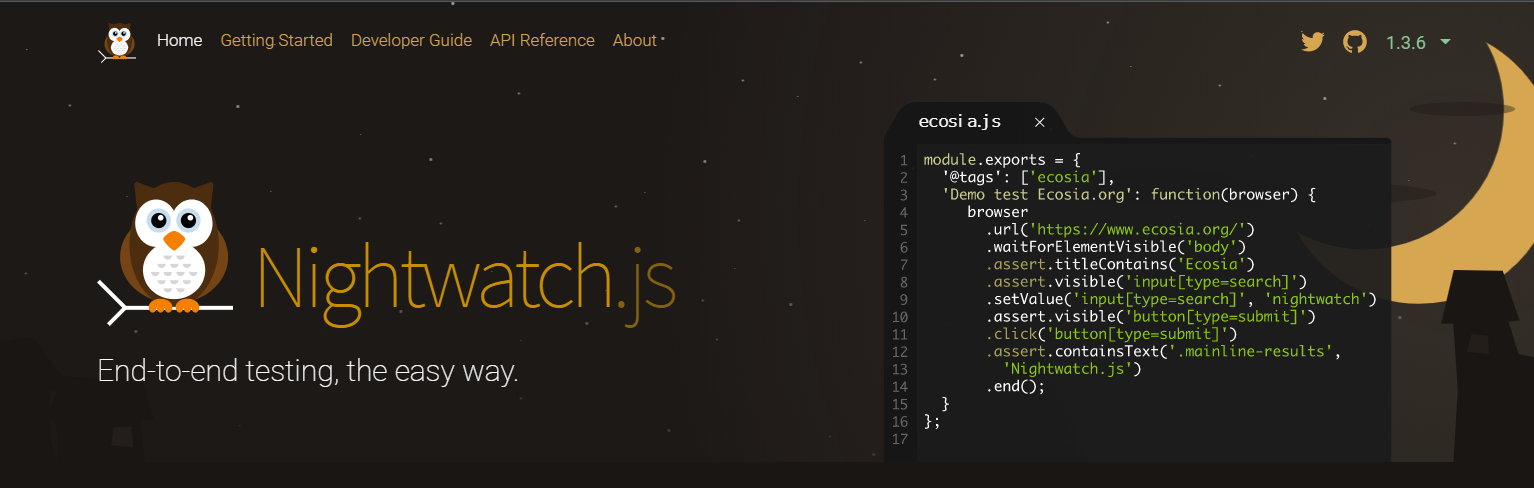Screen dimensions: 1534x488
Task: Click the 'module.exports = {' code line
Action: (1002, 160)
